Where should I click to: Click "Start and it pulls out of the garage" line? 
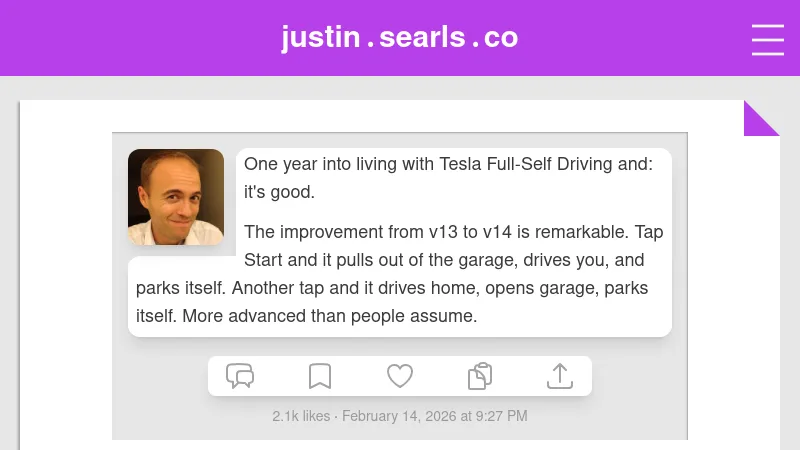coord(380,260)
